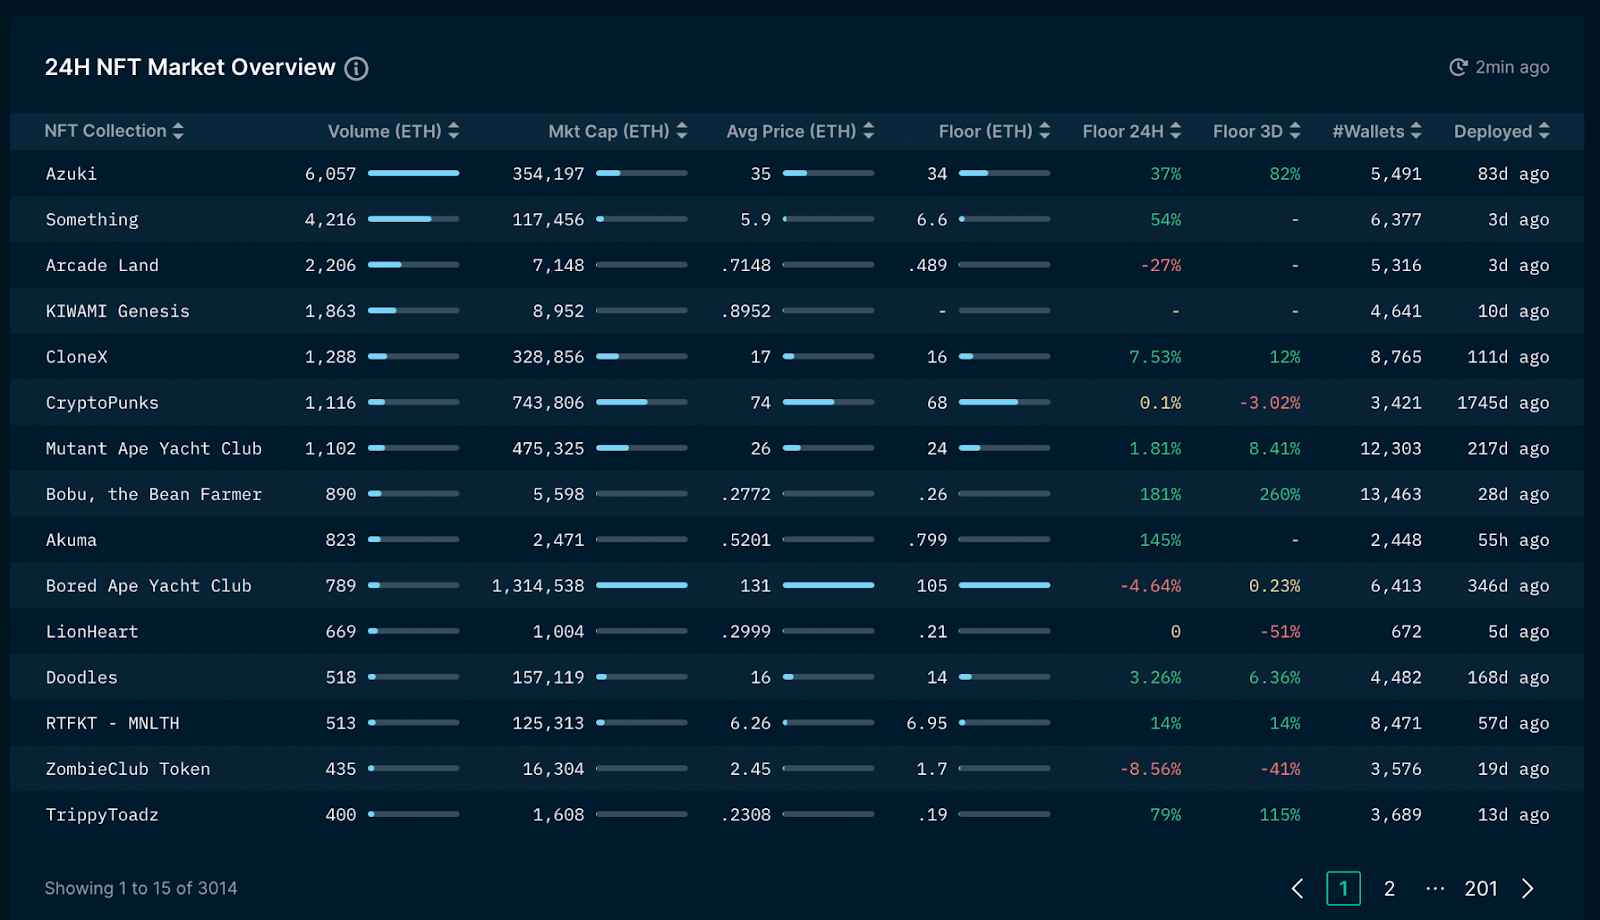The height and width of the screenshot is (920, 1600).
Task: Open Mutant Ape Yacht Club collection
Action: [153, 449]
